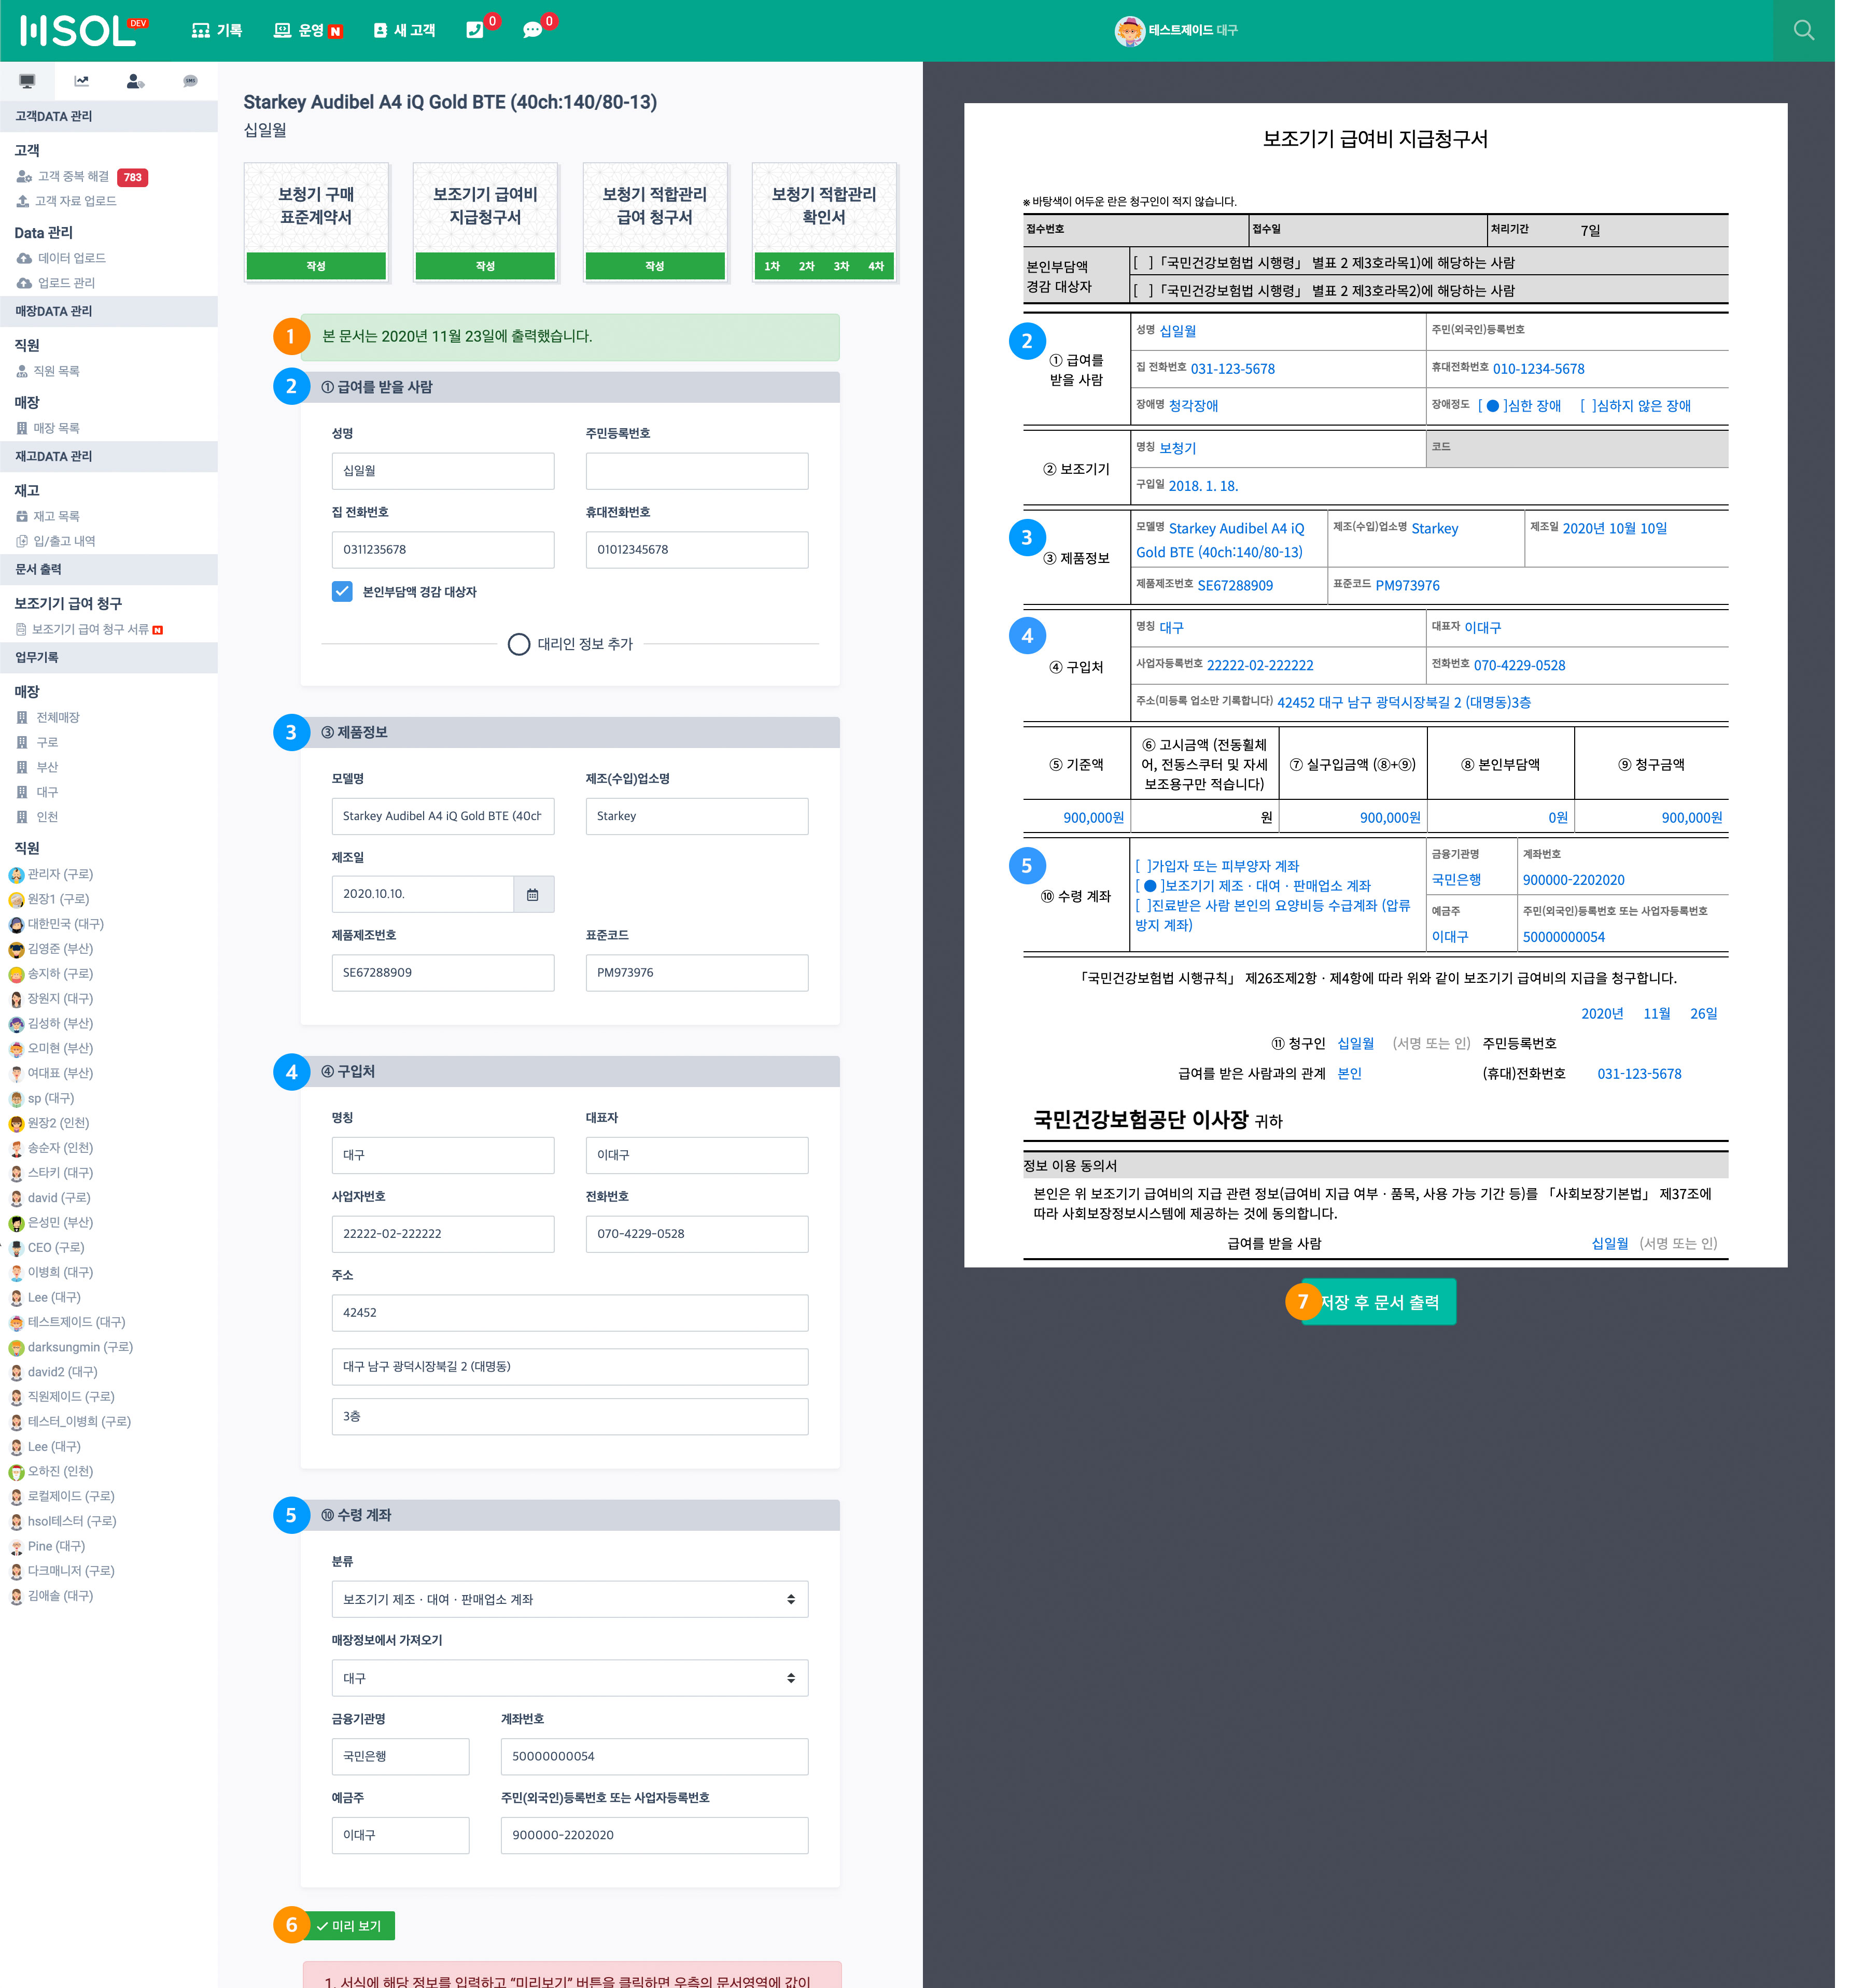This screenshot has height=1988, width=1850.
Task: Click the 금융기관명 input field
Action: tap(400, 1756)
